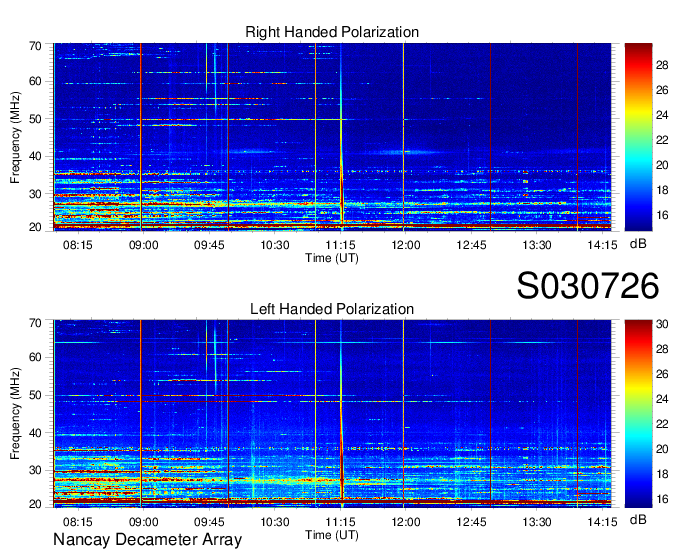Click the "18" value on Right Handed color bar

click(x=662, y=190)
